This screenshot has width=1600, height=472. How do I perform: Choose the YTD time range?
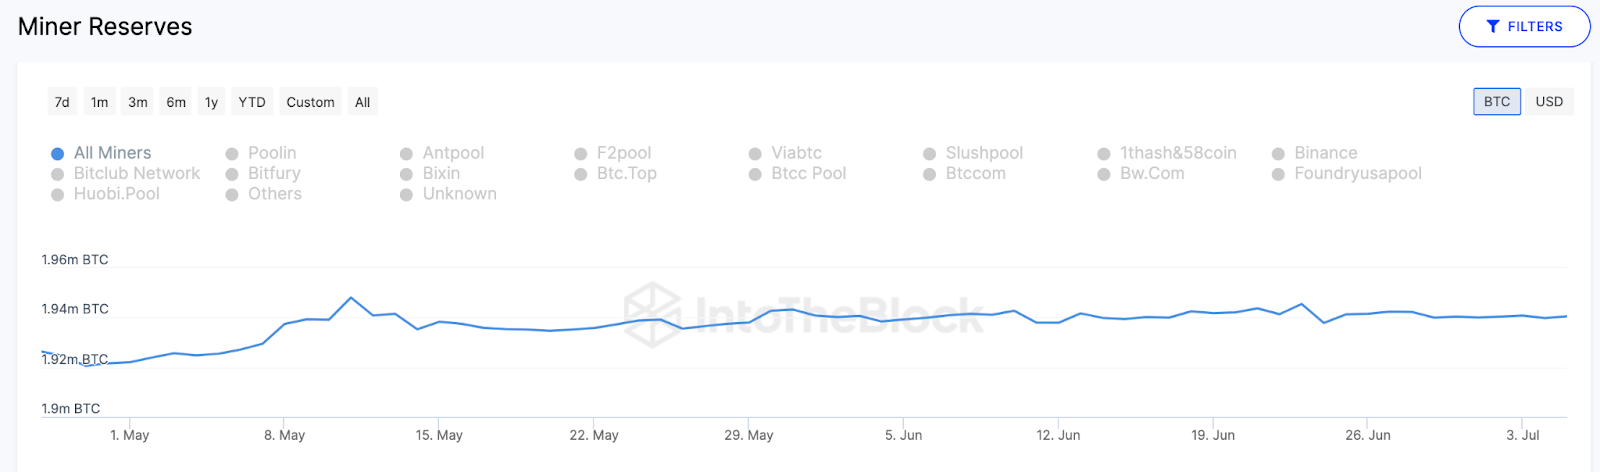pos(252,102)
